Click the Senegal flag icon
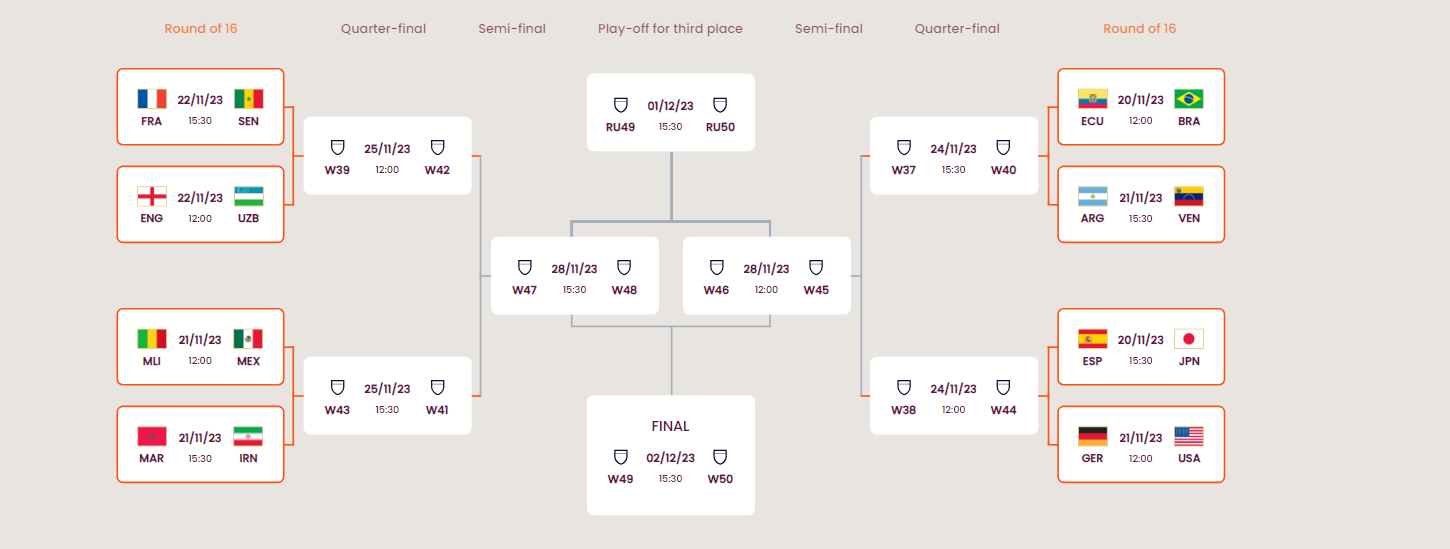 pos(248,98)
